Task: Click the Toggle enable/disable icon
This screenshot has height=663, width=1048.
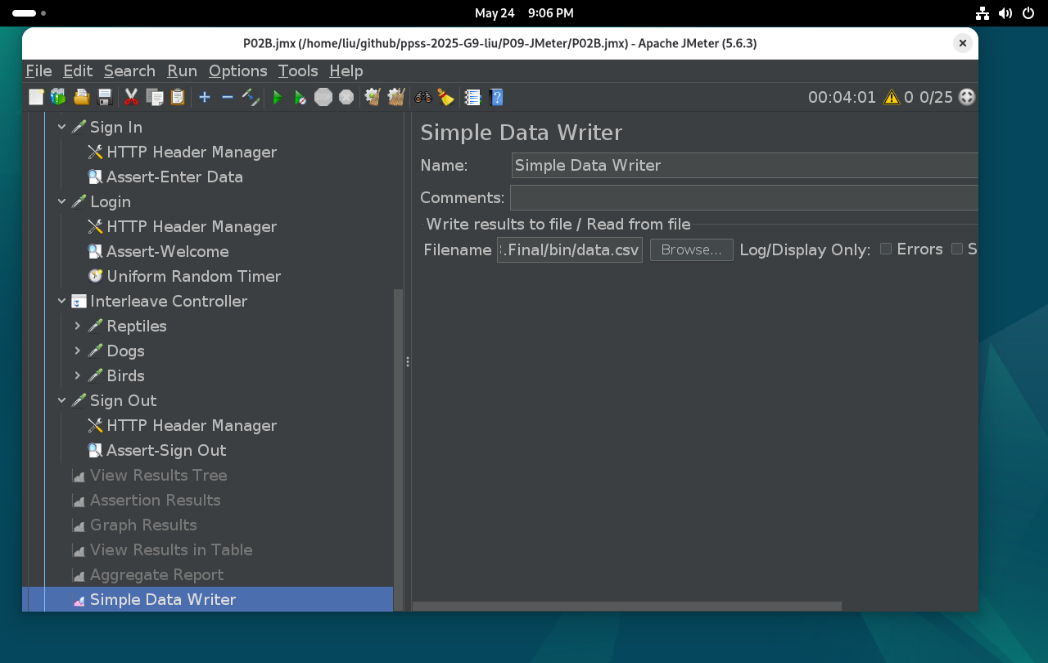Action: point(251,97)
